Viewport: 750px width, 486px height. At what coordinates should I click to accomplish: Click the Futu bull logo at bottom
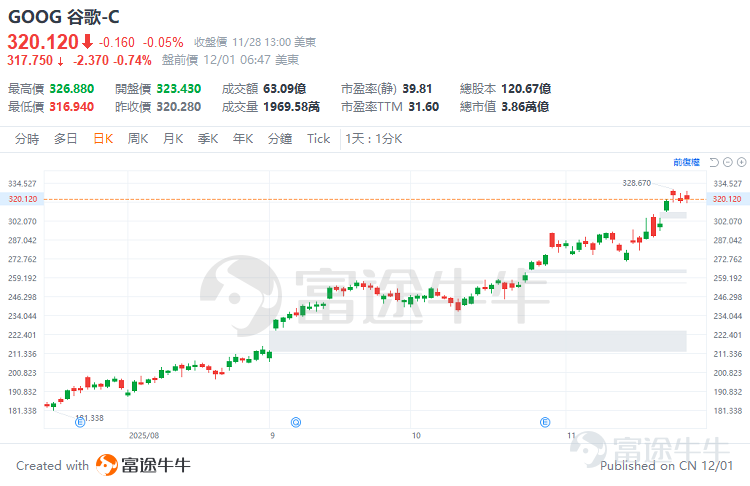(107, 465)
